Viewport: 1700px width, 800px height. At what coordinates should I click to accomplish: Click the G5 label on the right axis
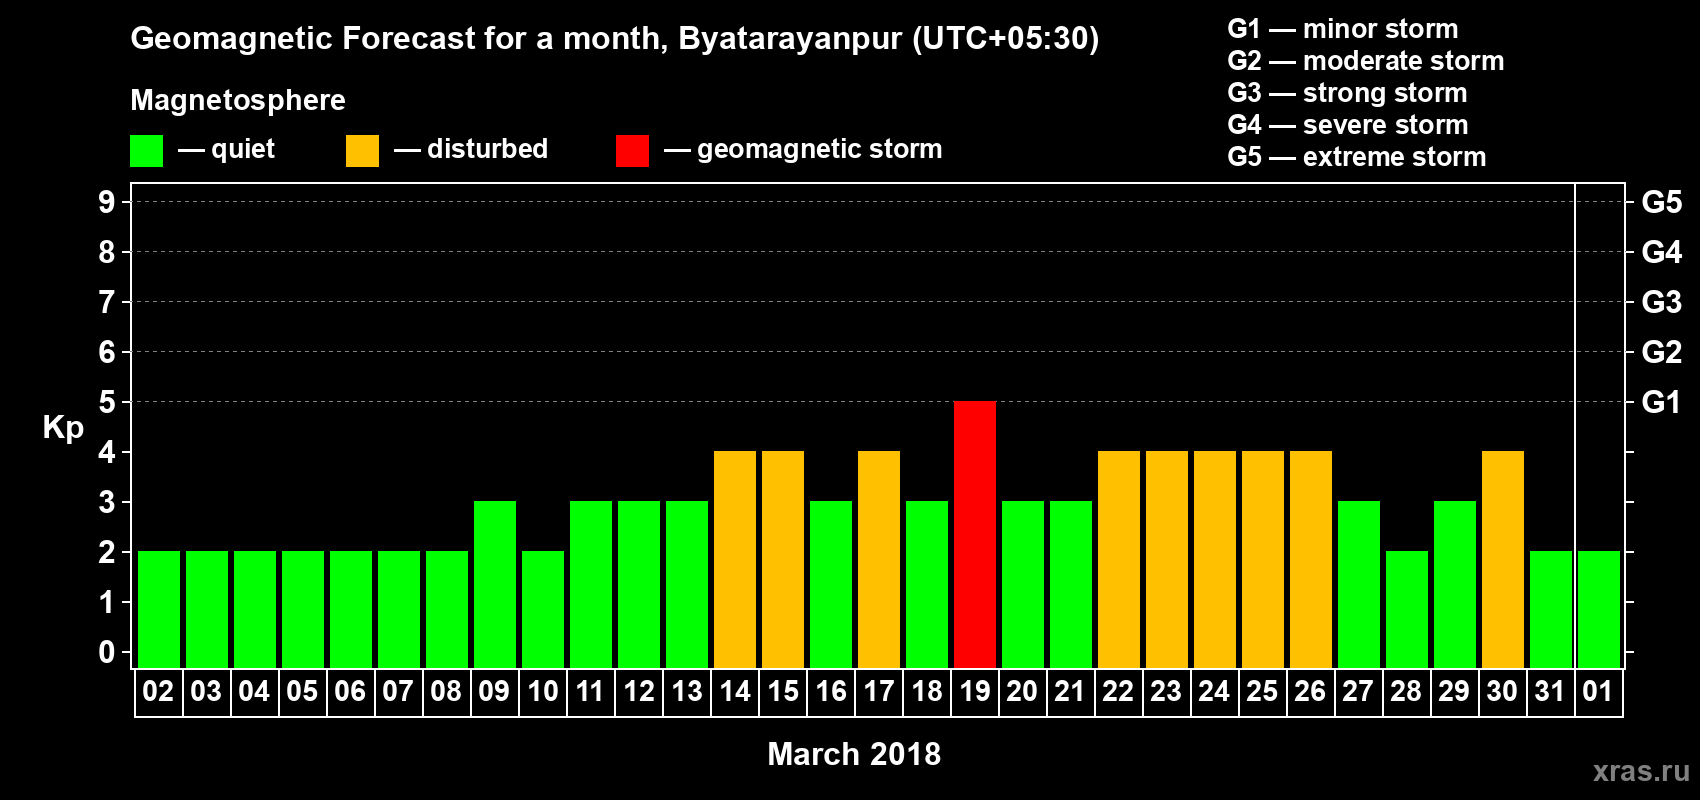coord(1661,202)
